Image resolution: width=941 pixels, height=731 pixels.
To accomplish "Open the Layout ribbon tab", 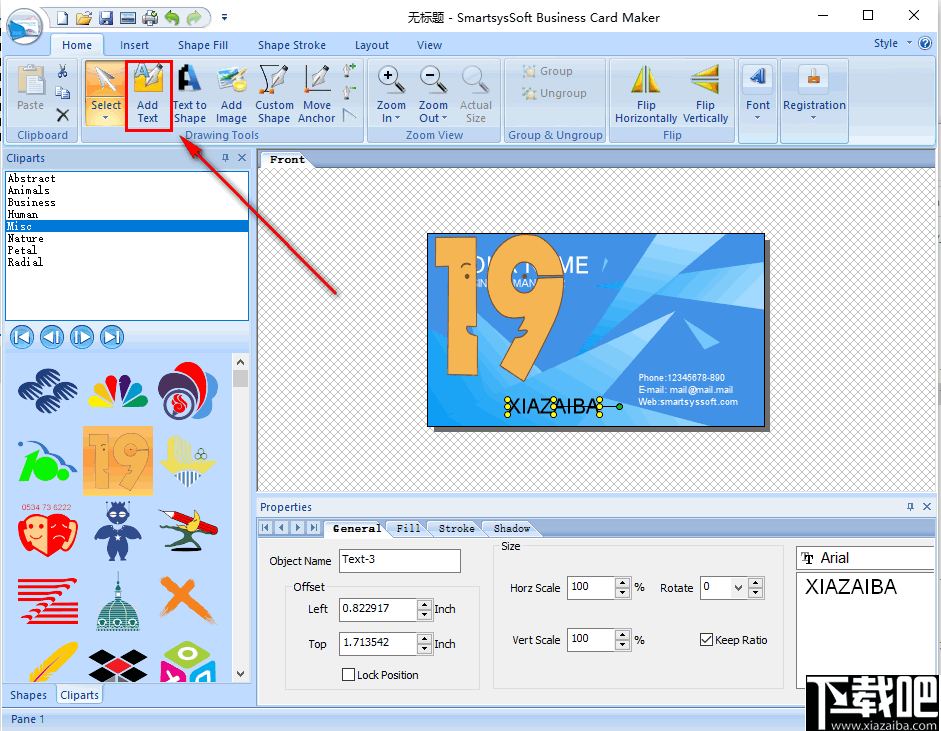I will tap(371, 44).
